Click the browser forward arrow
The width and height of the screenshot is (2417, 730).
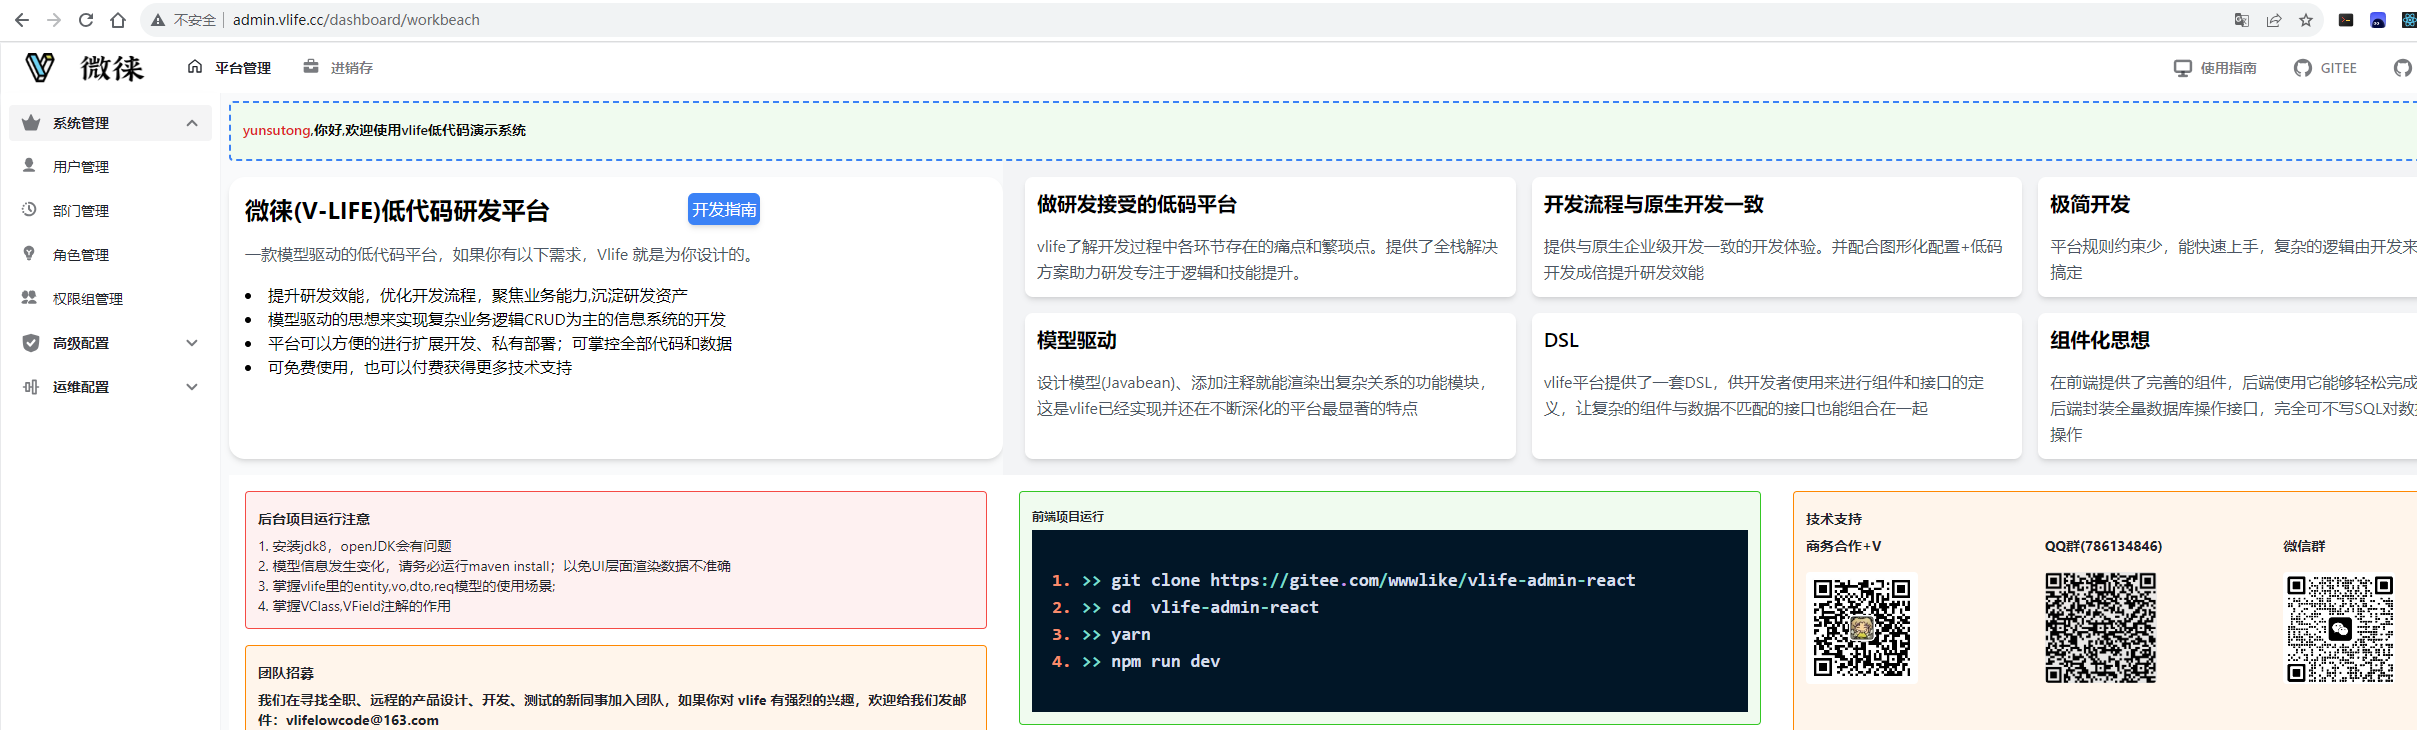pyautogui.click(x=54, y=20)
